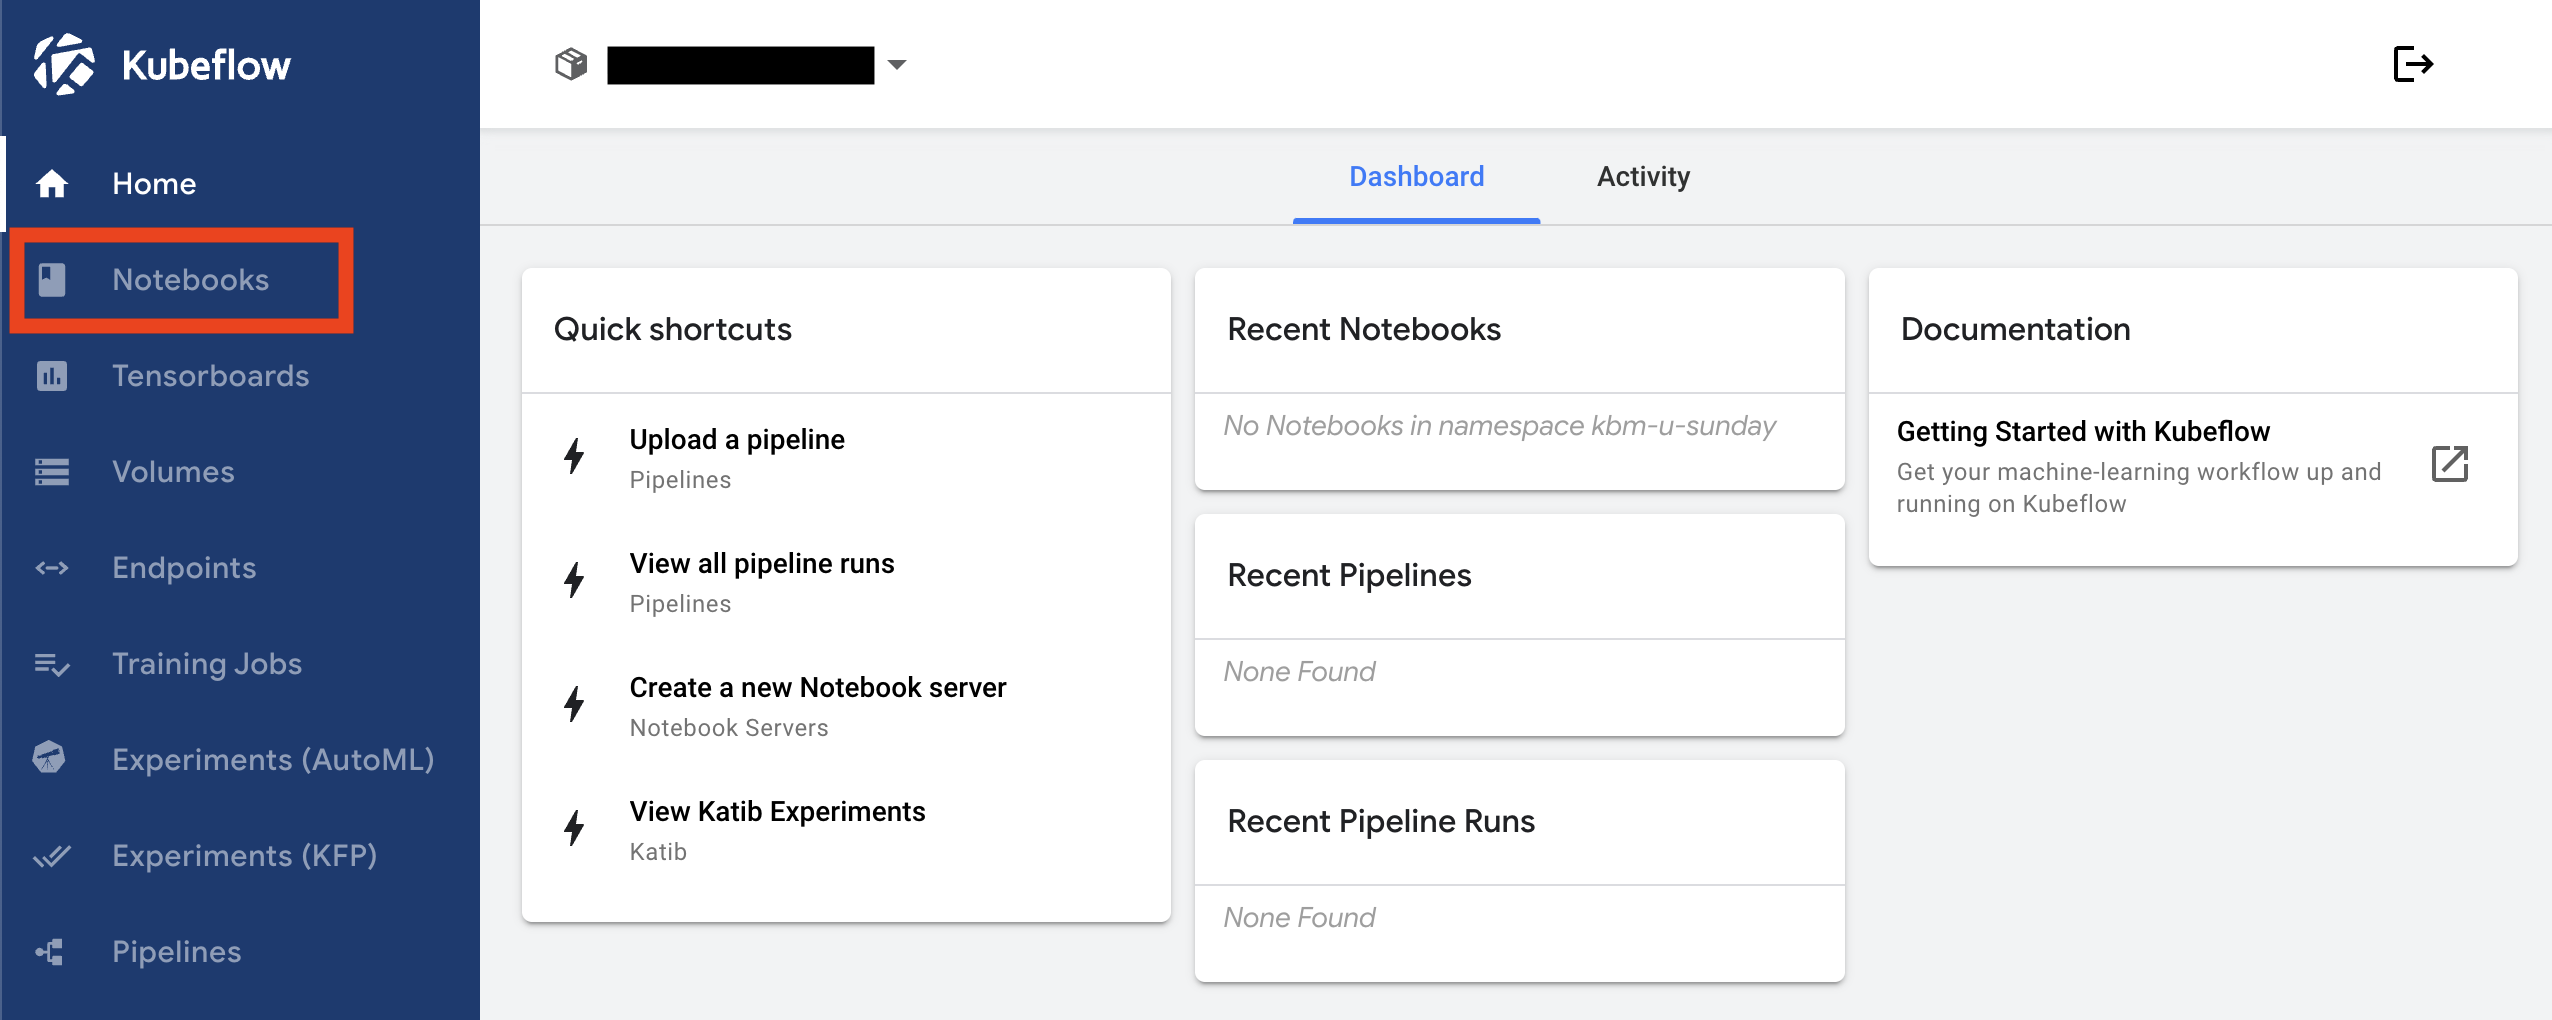This screenshot has height=1020, width=2552.
Task: Open Getting Started with Kubeflow link
Action: 2193,466
